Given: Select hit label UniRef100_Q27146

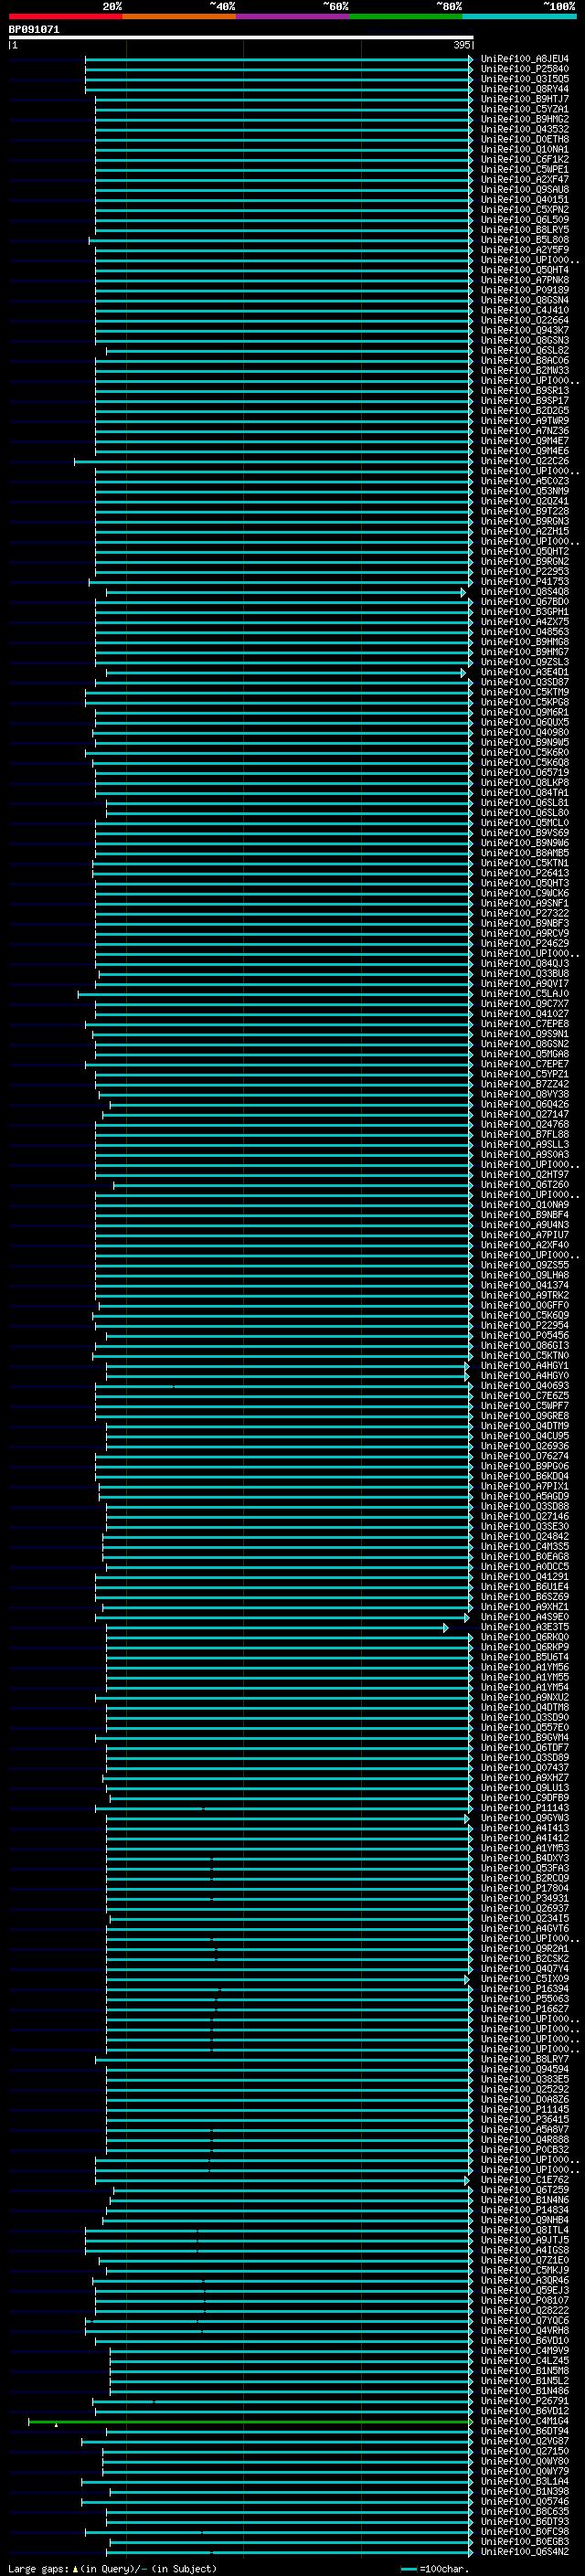Looking at the screenshot, I should pos(525,1516).
